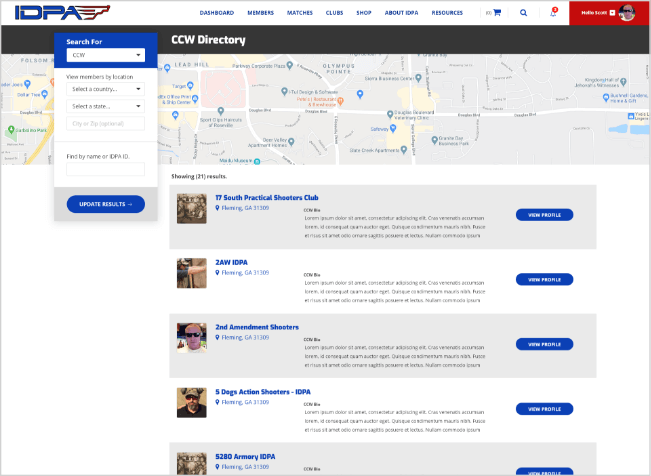Open the Matches menu
Screen dimensions: 651x476
click(299, 13)
